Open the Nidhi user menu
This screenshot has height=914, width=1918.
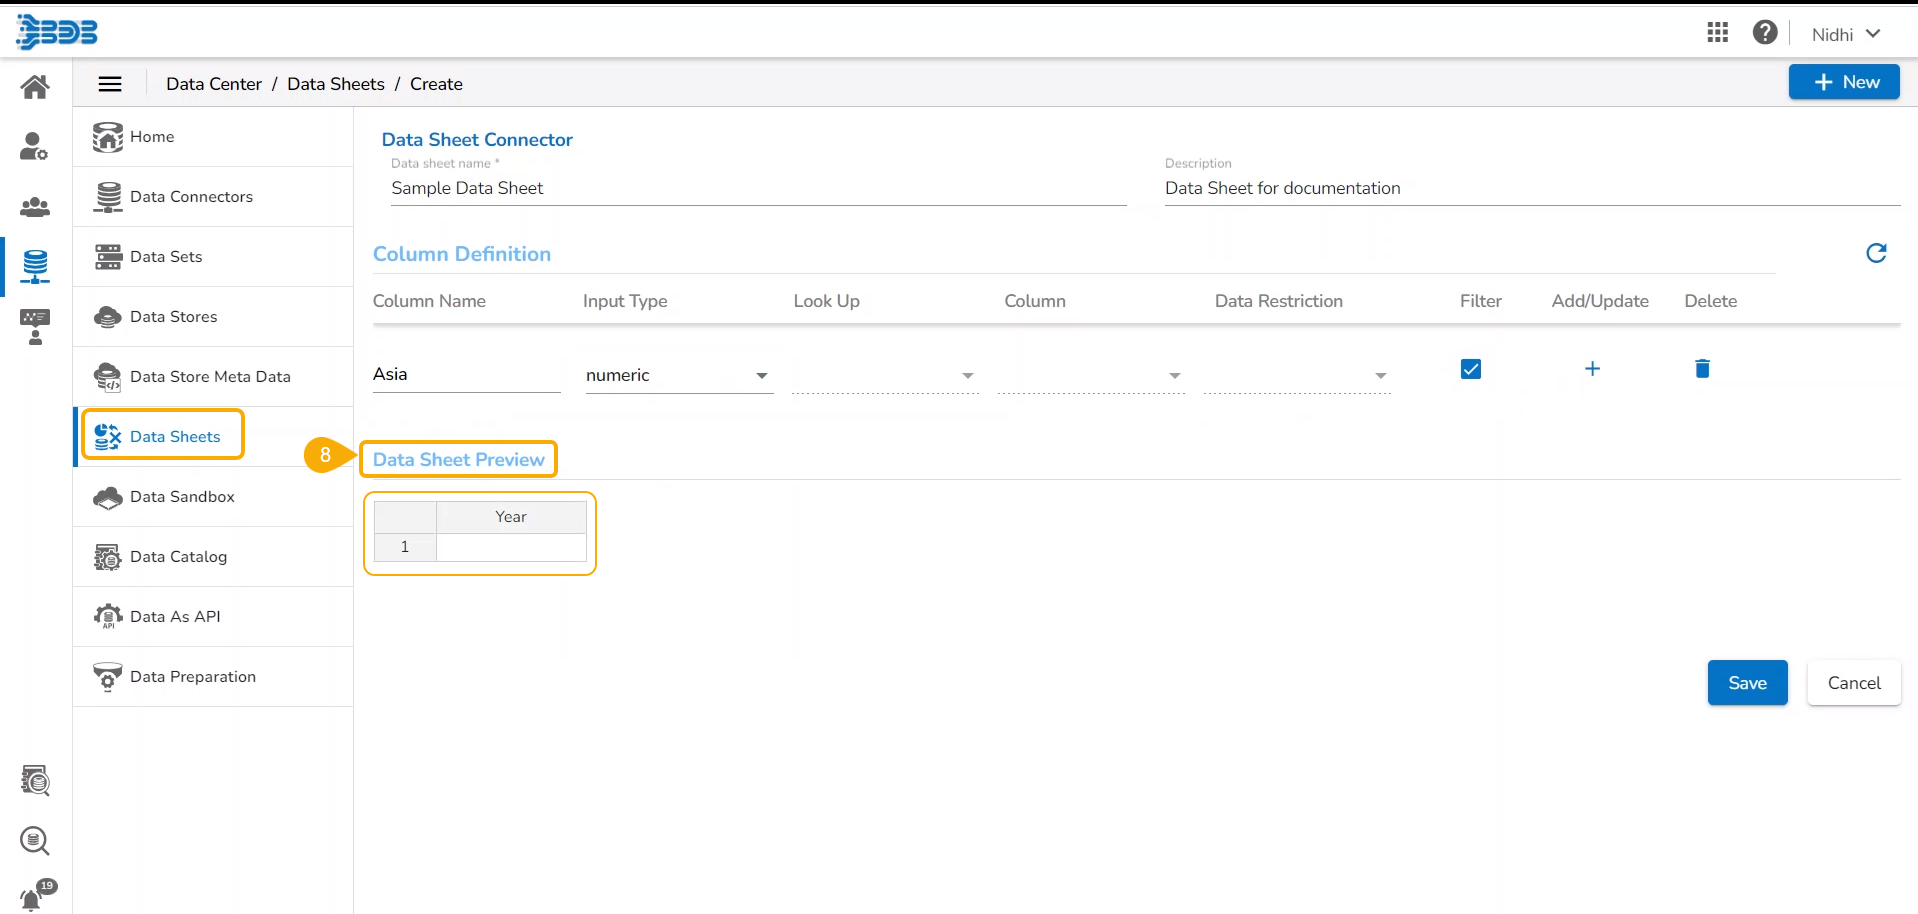tap(1845, 34)
